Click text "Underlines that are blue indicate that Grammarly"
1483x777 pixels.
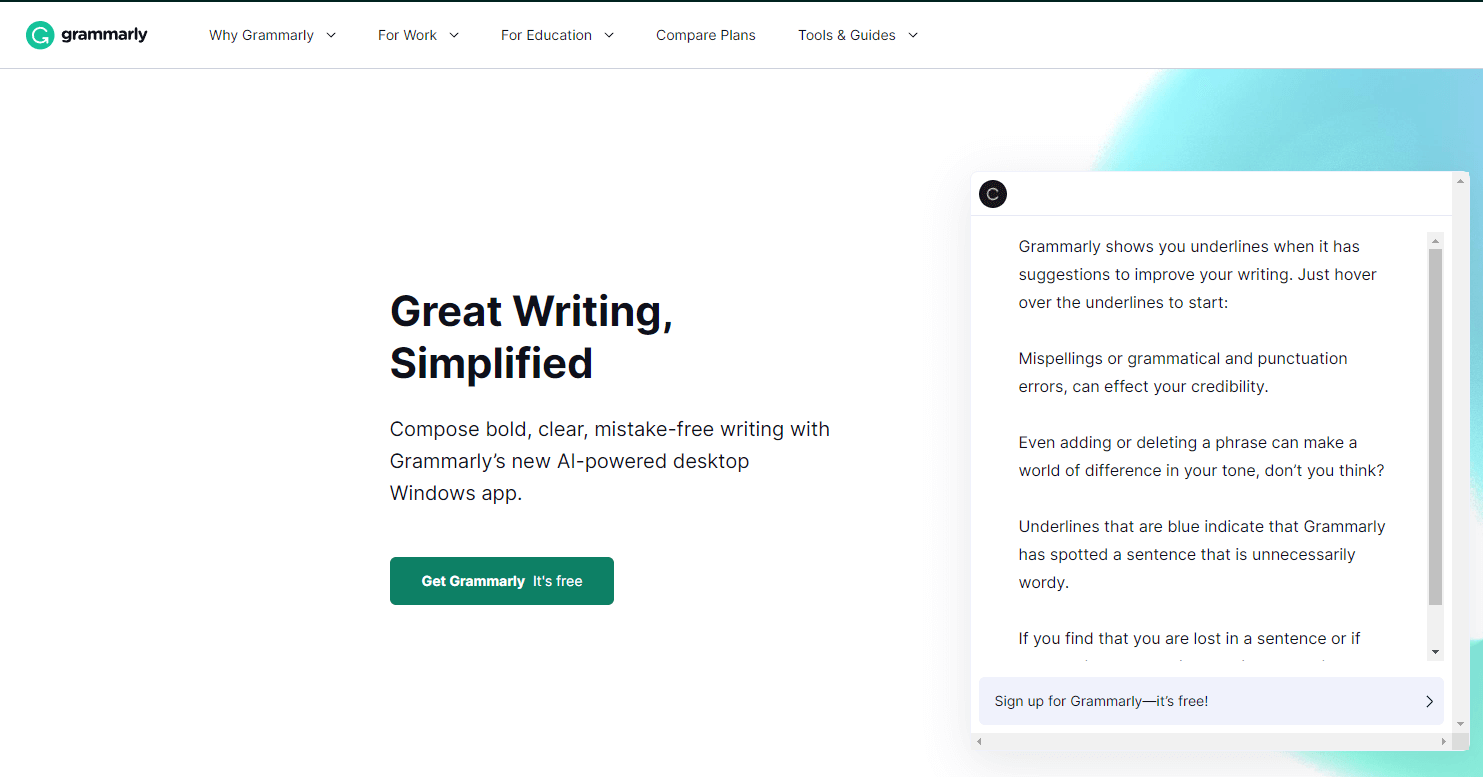coord(1202,527)
